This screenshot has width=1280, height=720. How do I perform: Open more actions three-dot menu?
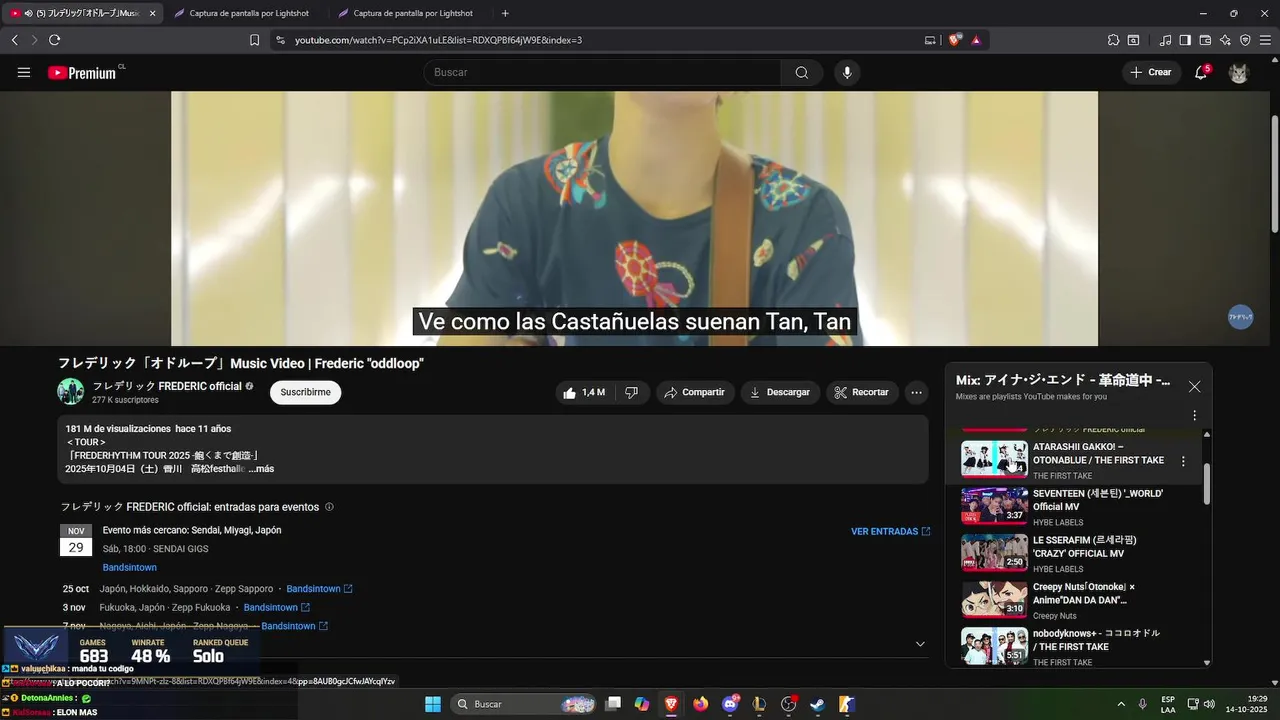pyautogui.click(x=916, y=392)
